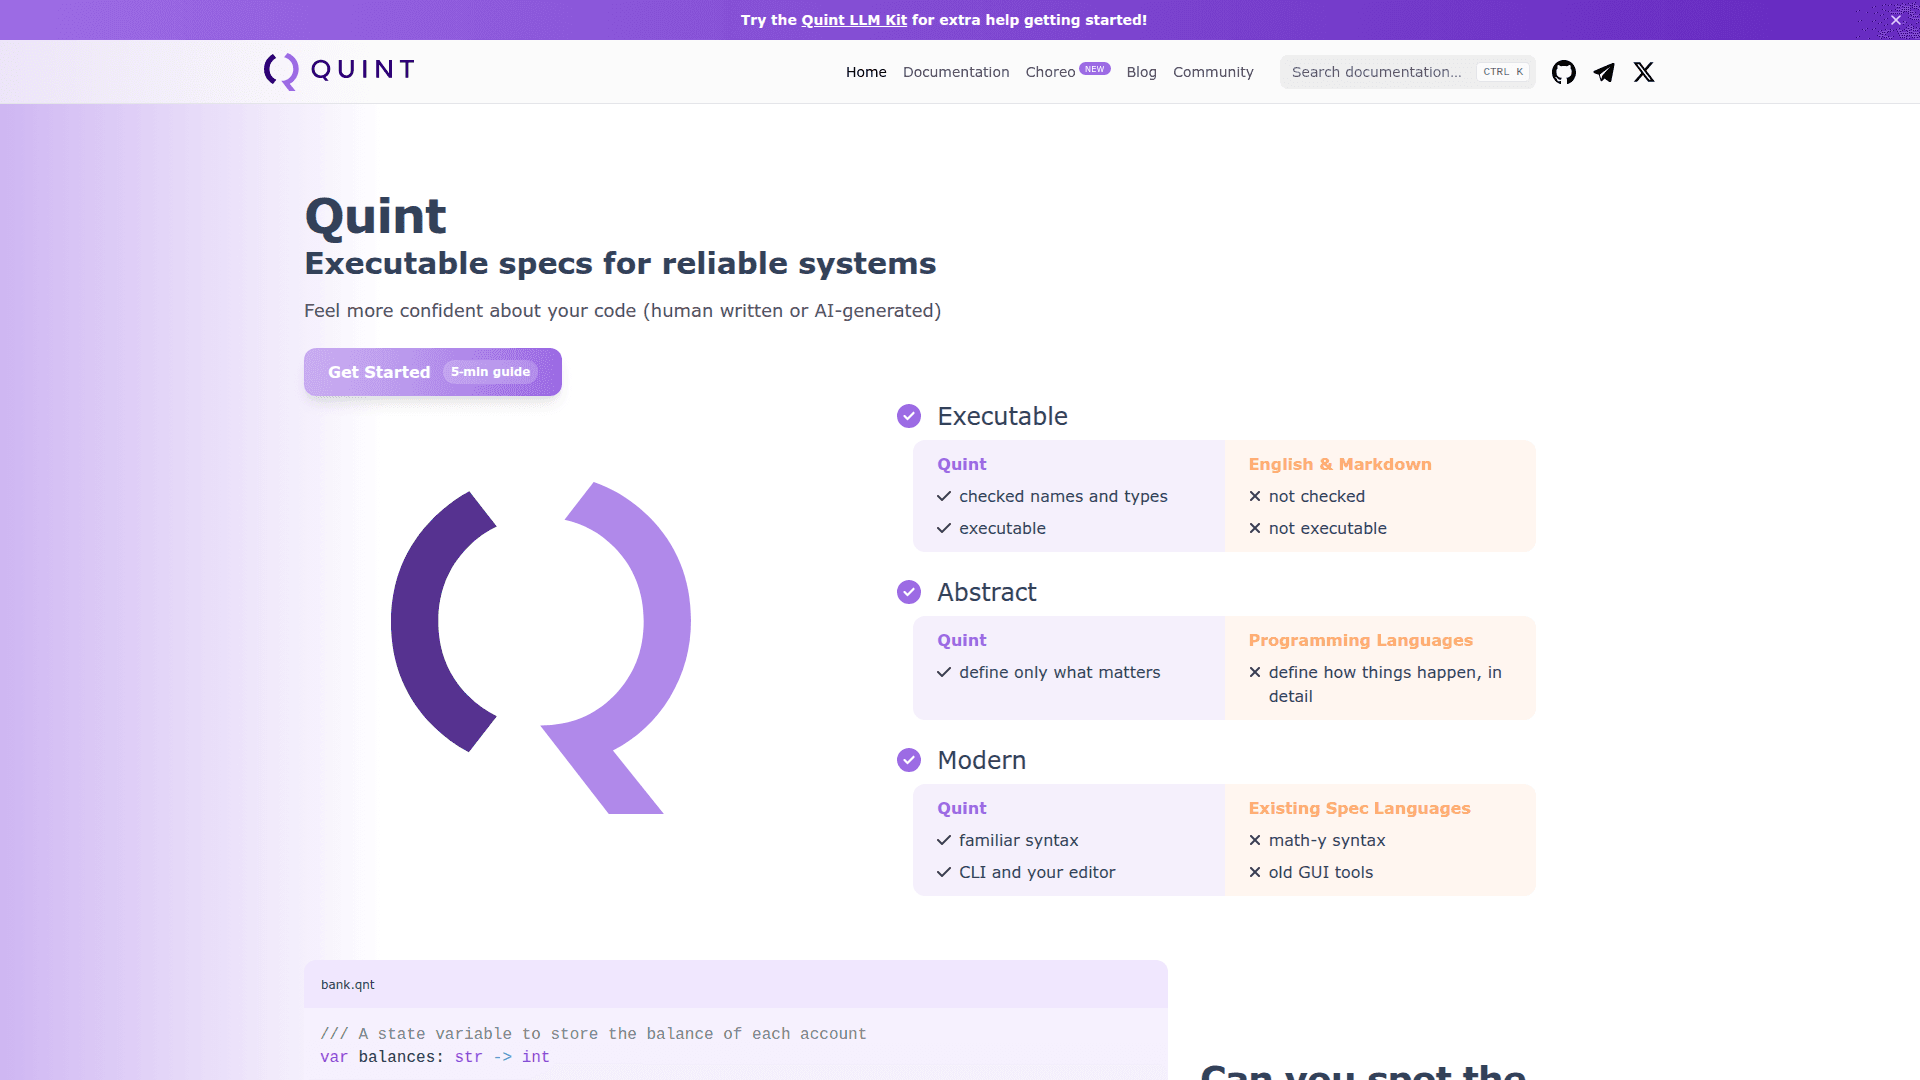Click the CTRL K shortcut badge
1920x1080 pixels.
[x=1503, y=72]
